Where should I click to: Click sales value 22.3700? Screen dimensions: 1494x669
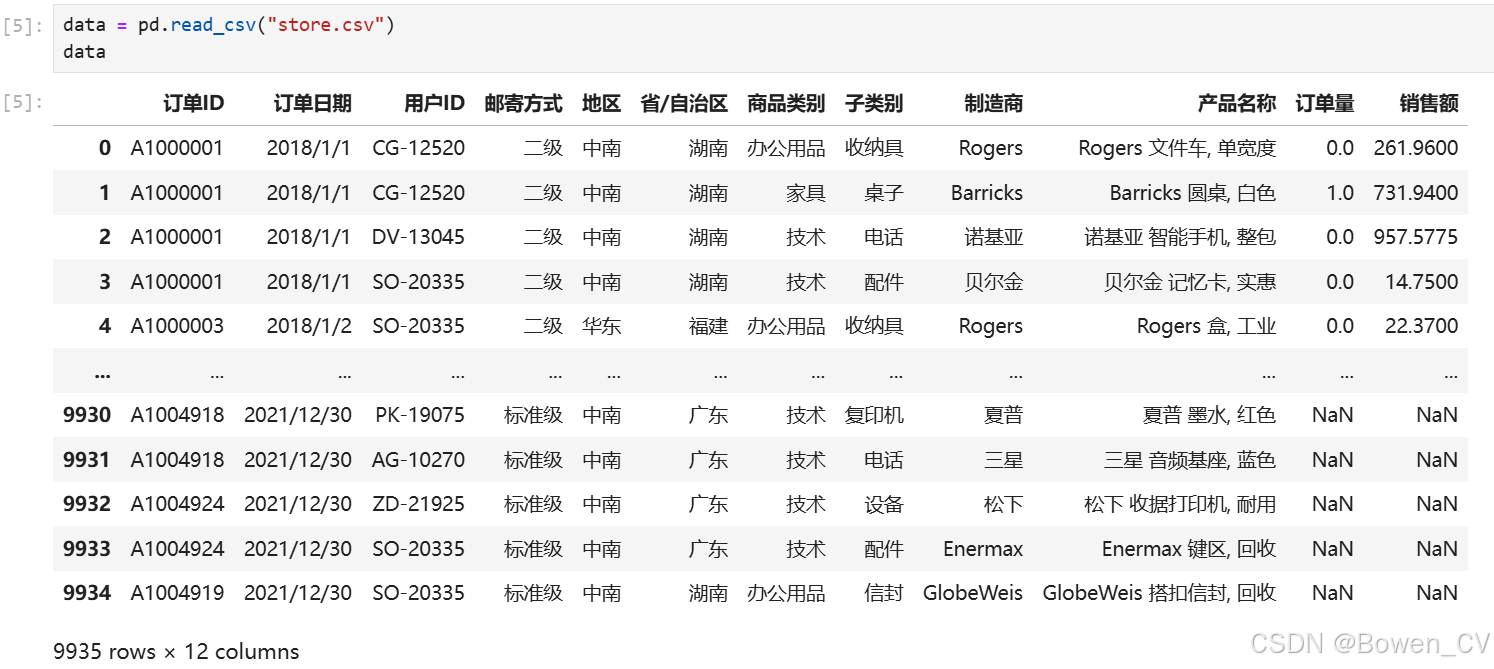(1422, 326)
